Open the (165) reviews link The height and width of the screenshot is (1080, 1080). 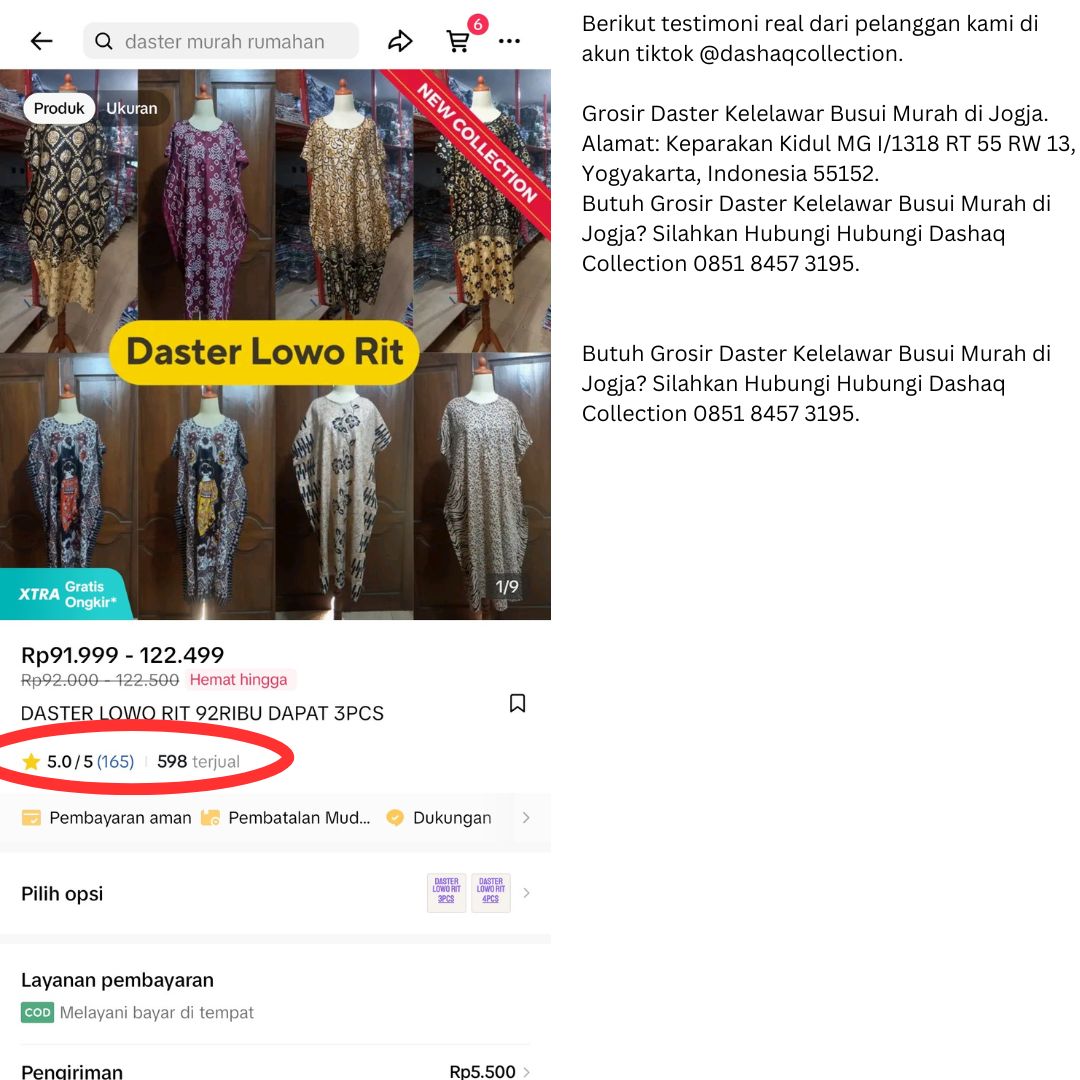click(115, 761)
